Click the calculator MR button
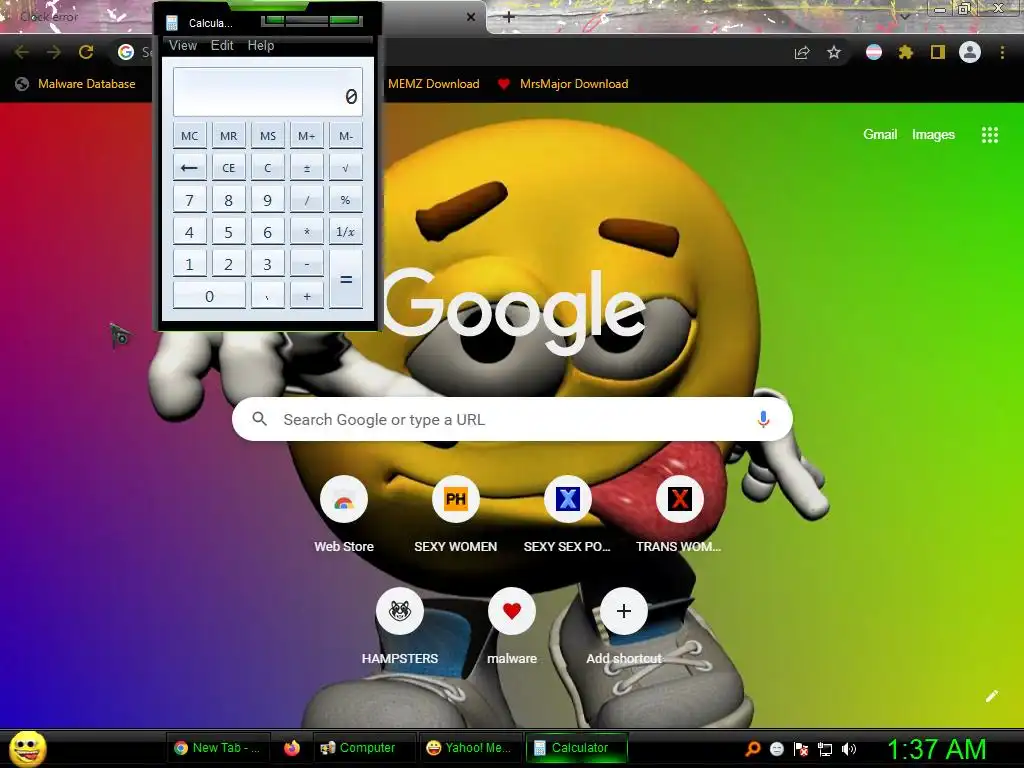The width and height of the screenshot is (1024, 768). [229, 136]
